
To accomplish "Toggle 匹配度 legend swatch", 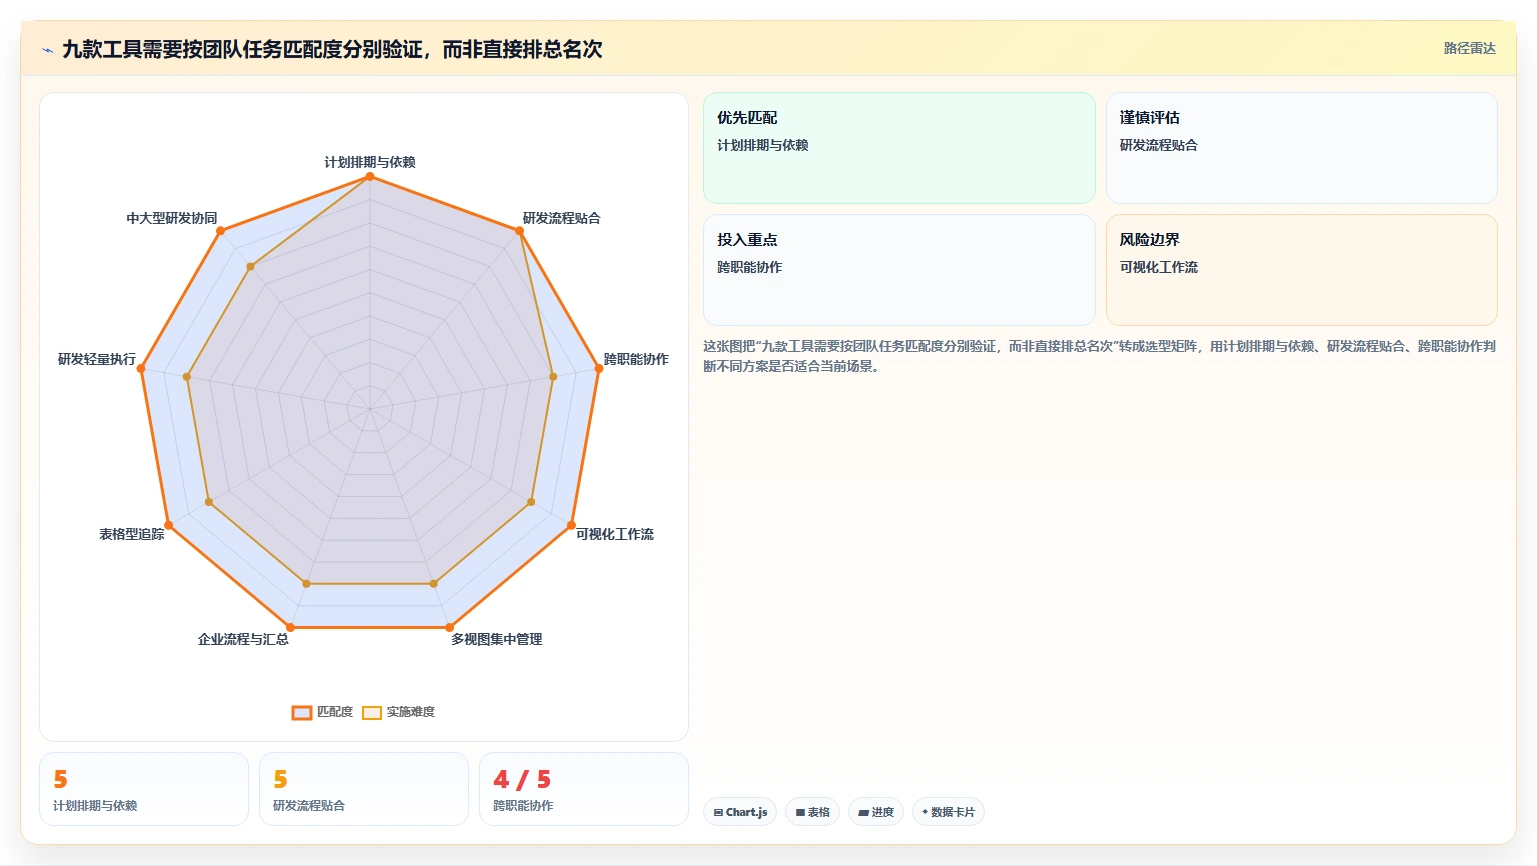I will click(302, 713).
